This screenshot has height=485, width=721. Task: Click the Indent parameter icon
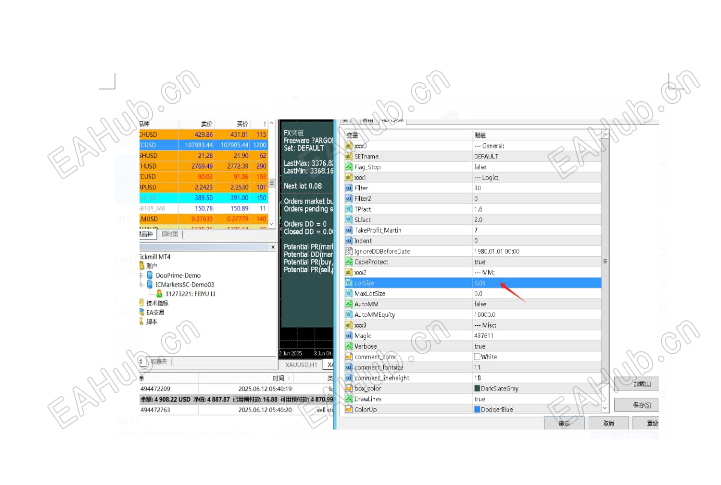(349, 241)
